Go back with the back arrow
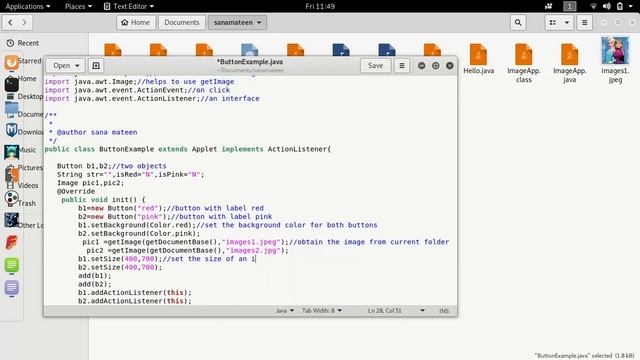 [x=10, y=22]
